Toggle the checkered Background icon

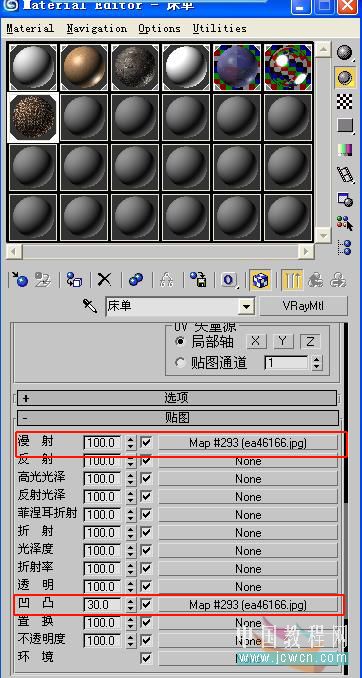(x=344, y=102)
